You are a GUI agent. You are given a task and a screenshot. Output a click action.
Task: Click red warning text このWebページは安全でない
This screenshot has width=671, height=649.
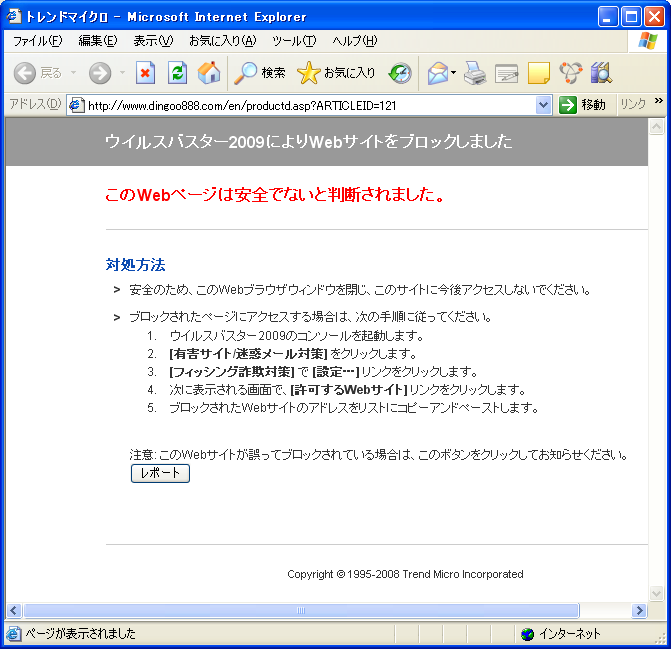click(x=275, y=195)
